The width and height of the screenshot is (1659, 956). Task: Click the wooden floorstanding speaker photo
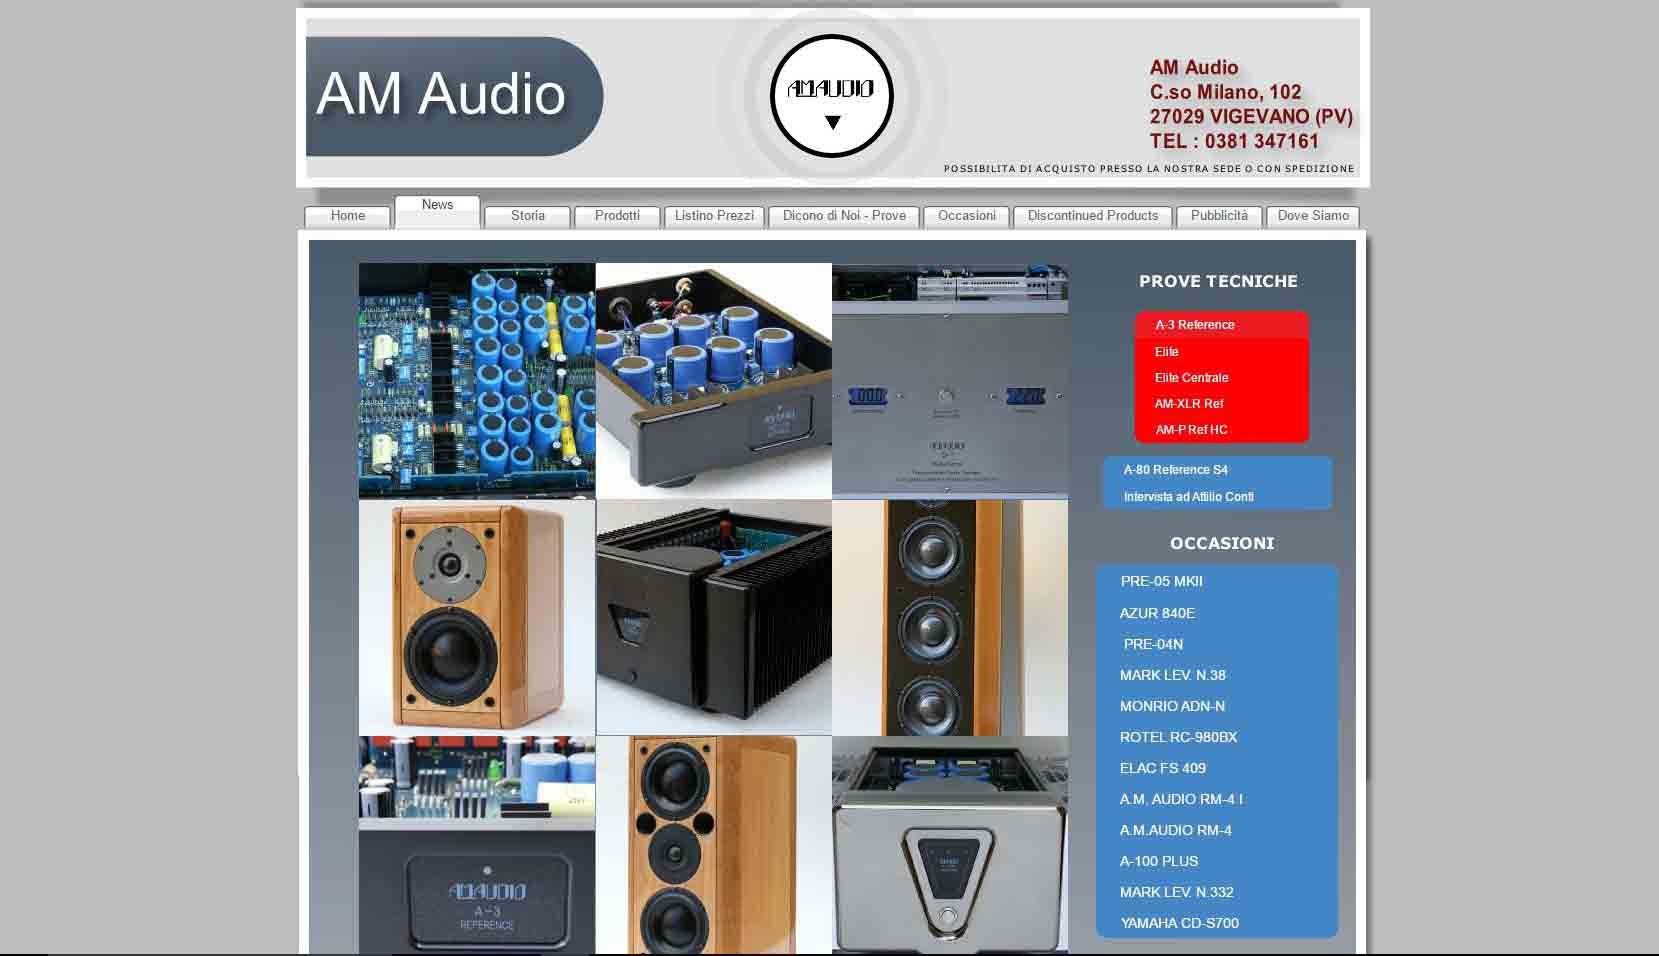pos(714,846)
